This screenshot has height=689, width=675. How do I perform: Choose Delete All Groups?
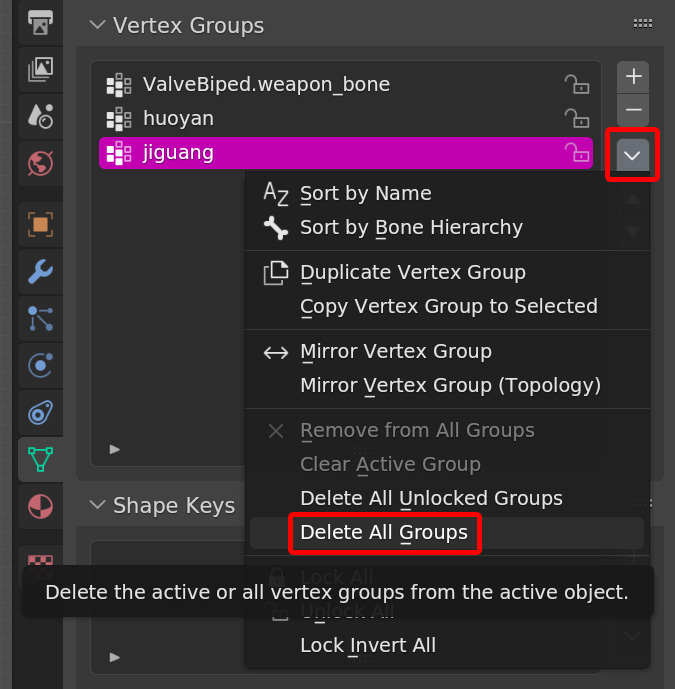(384, 533)
